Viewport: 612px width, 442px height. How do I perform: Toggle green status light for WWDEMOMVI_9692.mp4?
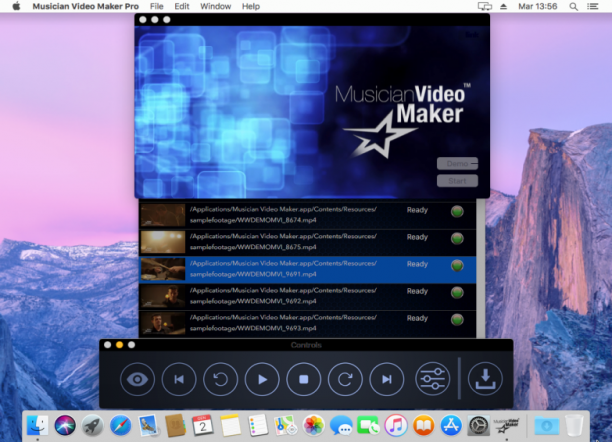457,292
